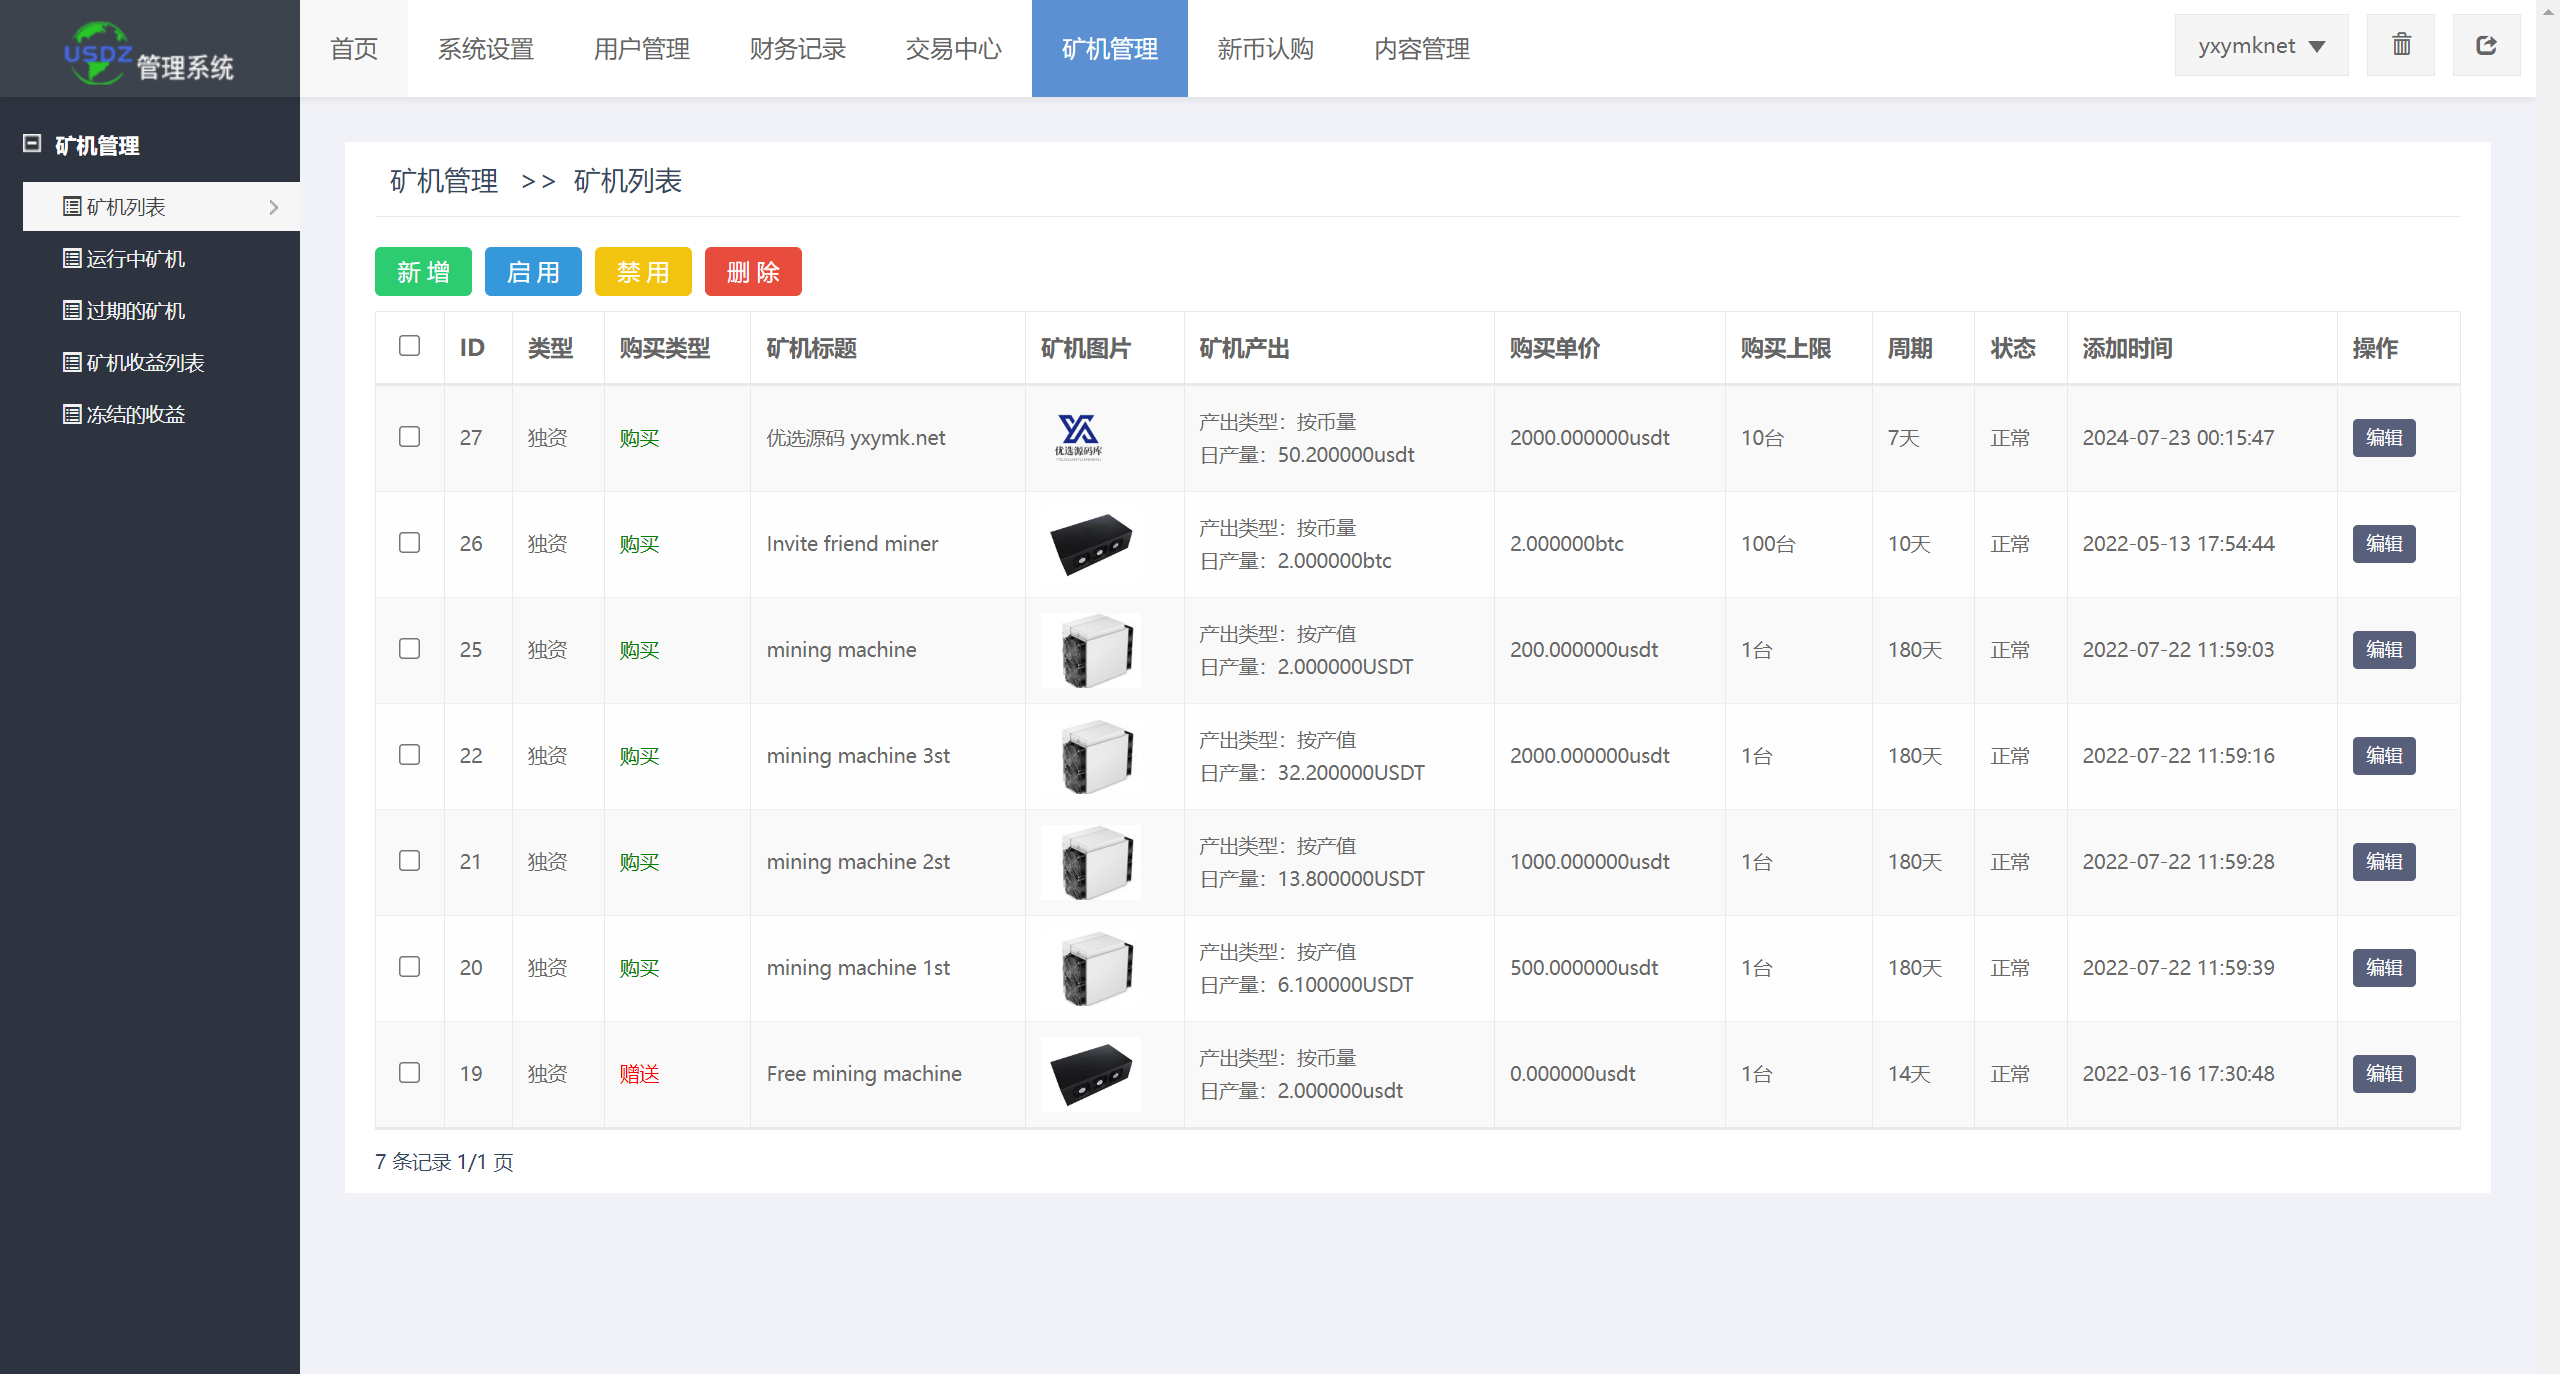The width and height of the screenshot is (2560, 1374).
Task: Click list icon beside 冻结的收益
Action: click(72, 414)
